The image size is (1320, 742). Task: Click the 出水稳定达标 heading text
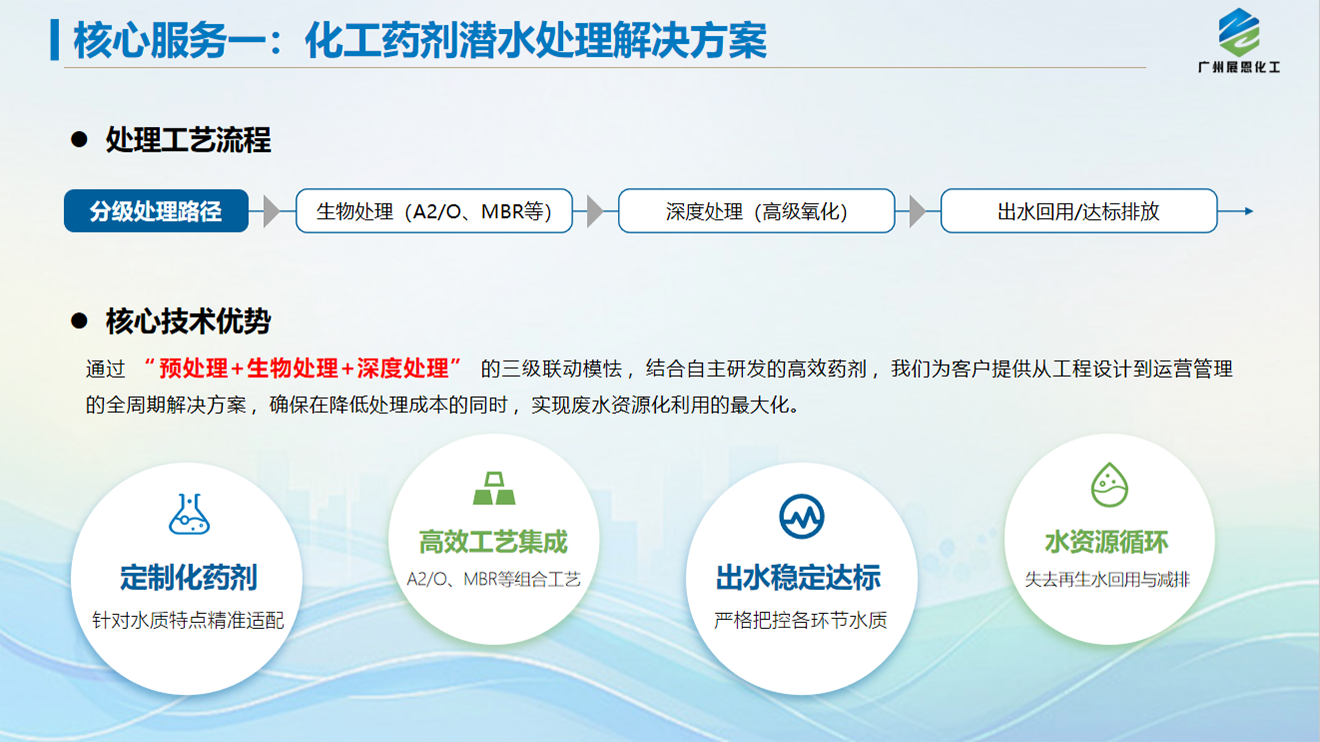pos(799,578)
